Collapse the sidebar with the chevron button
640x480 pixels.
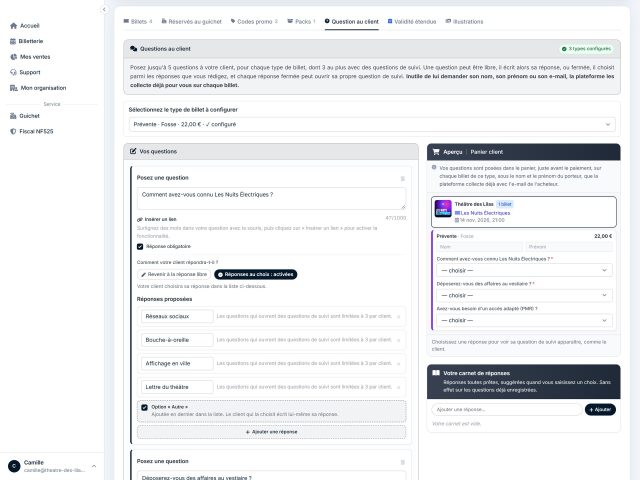[104, 9]
